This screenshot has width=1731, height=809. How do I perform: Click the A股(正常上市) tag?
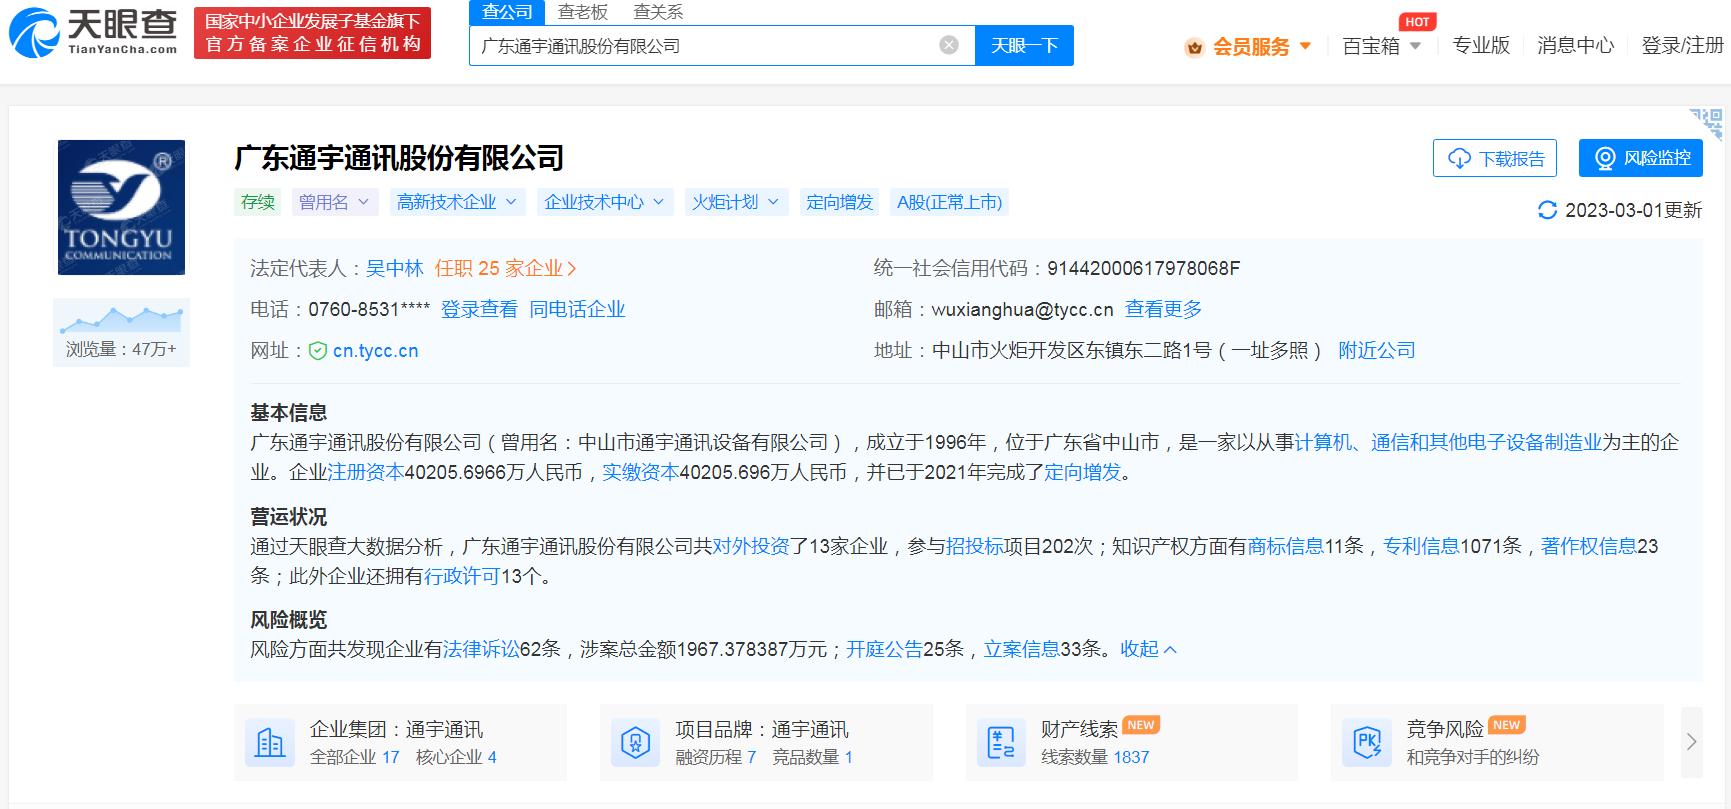(x=950, y=202)
